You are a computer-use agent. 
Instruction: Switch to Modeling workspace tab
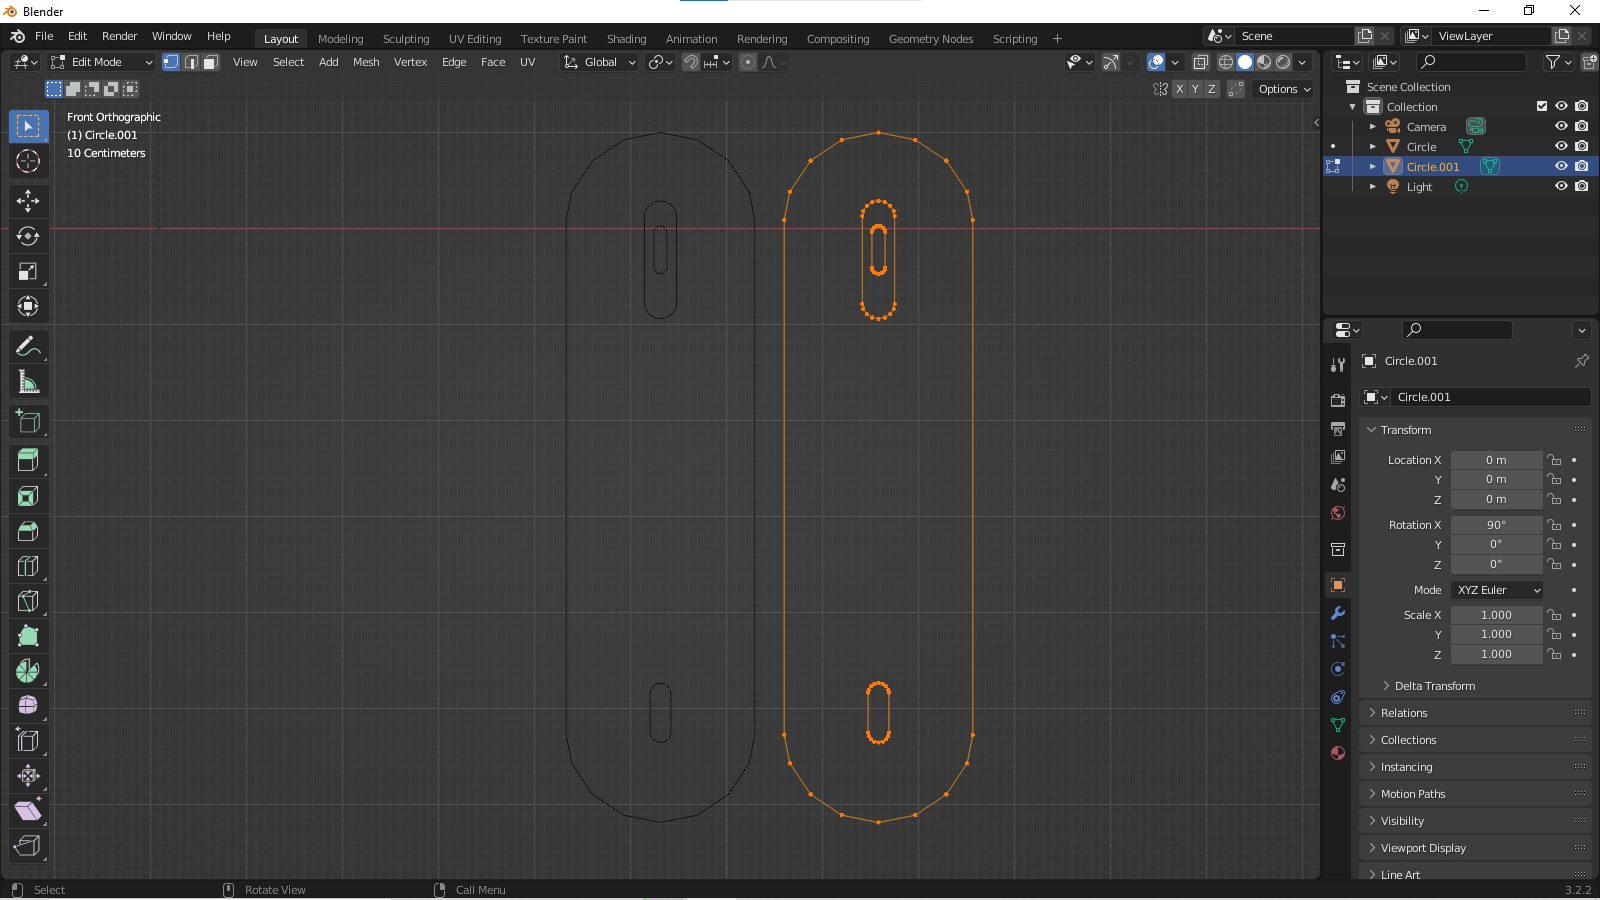(x=340, y=39)
